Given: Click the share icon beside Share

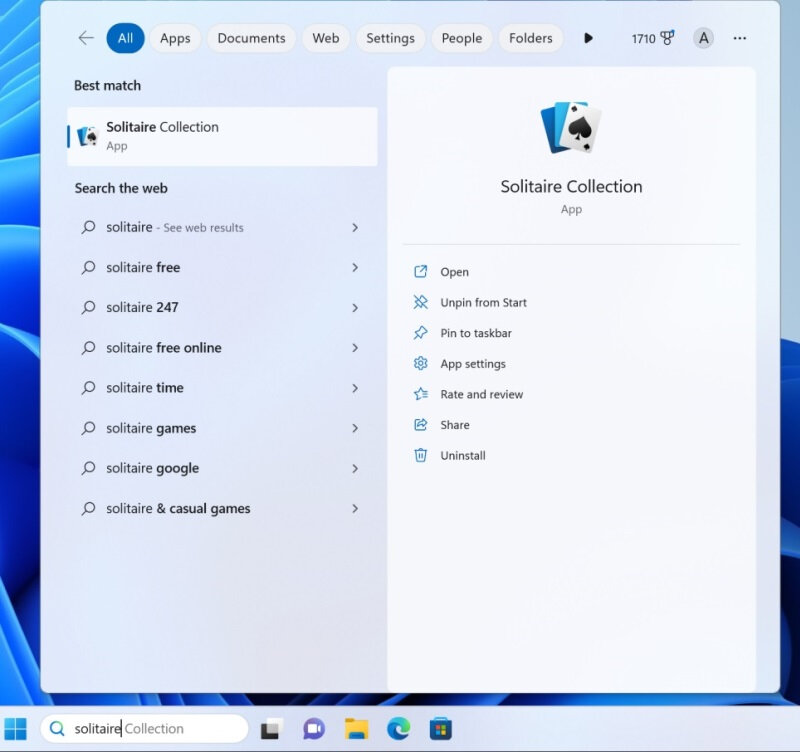Looking at the screenshot, I should 420,424.
